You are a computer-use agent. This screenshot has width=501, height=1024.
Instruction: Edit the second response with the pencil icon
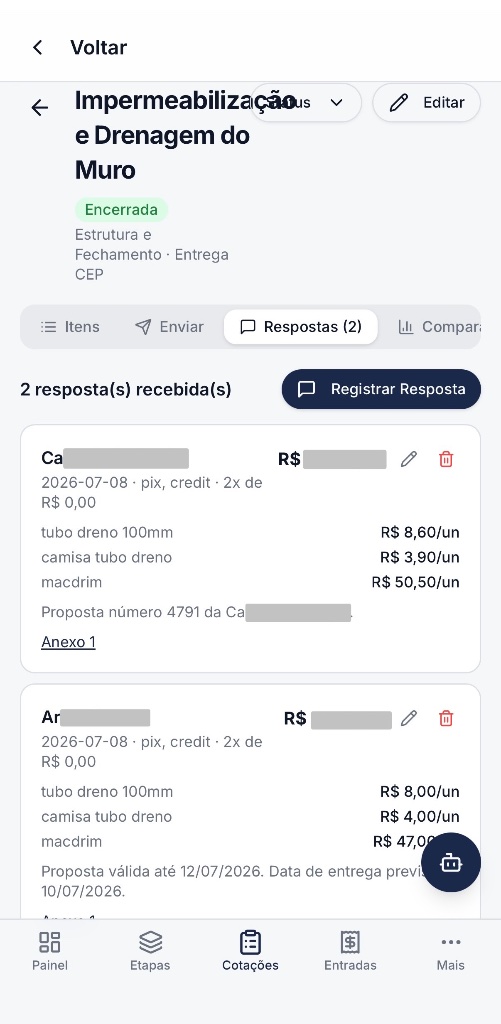pos(409,718)
